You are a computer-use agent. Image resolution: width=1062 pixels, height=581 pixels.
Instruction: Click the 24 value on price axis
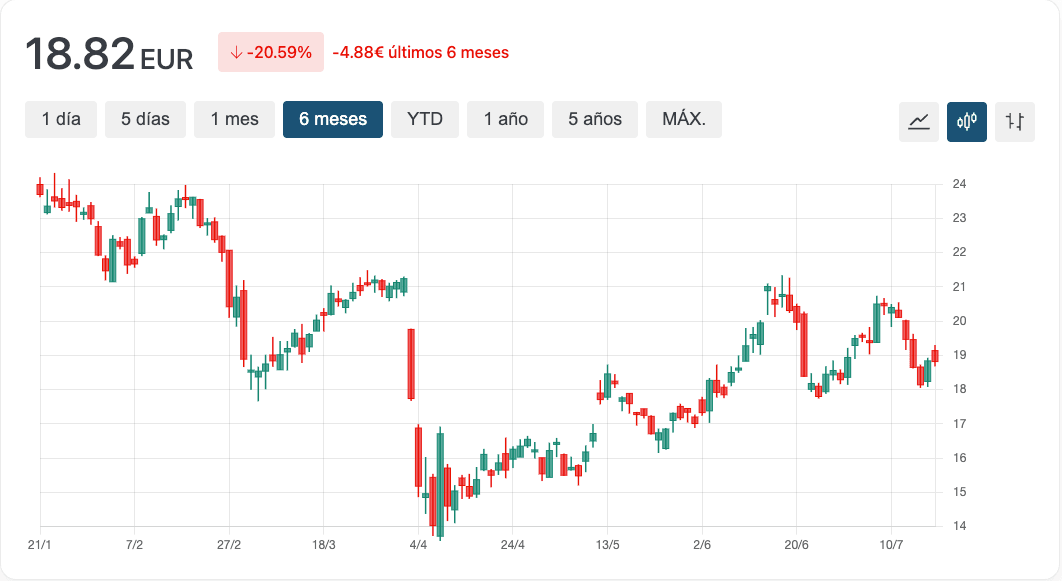point(959,184)
